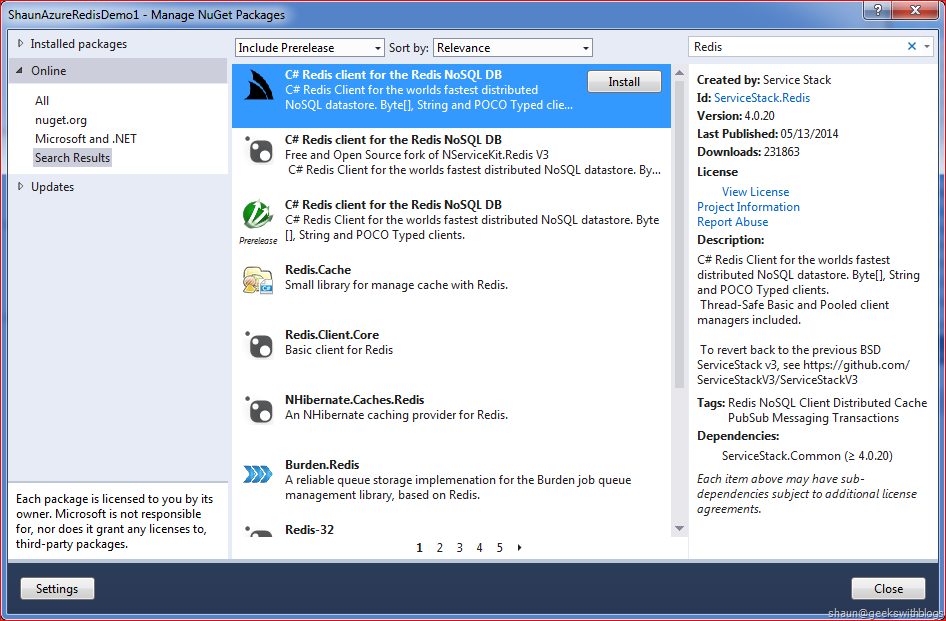Select the nuget.org package source

[x=61, y=120]
